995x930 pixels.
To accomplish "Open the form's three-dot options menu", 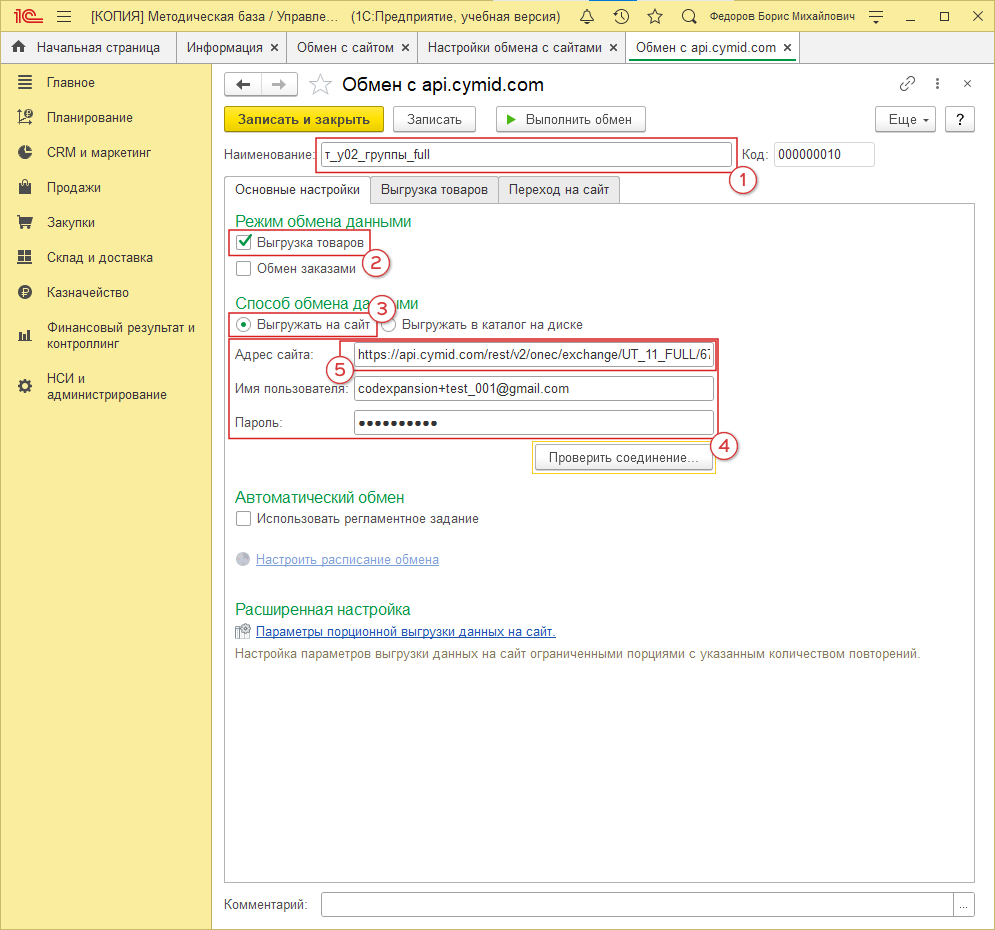I will coord(937,84).
